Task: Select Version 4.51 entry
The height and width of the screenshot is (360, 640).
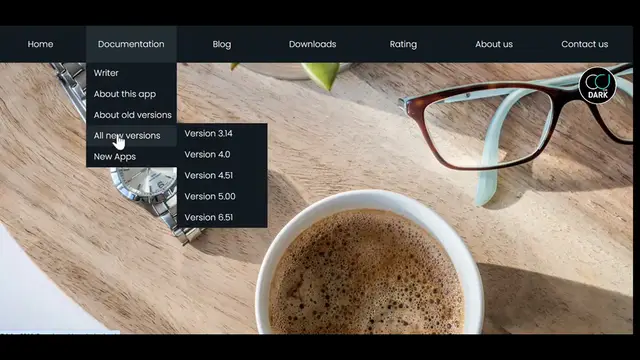Action: pyautogui.click(x=222, y=176)
